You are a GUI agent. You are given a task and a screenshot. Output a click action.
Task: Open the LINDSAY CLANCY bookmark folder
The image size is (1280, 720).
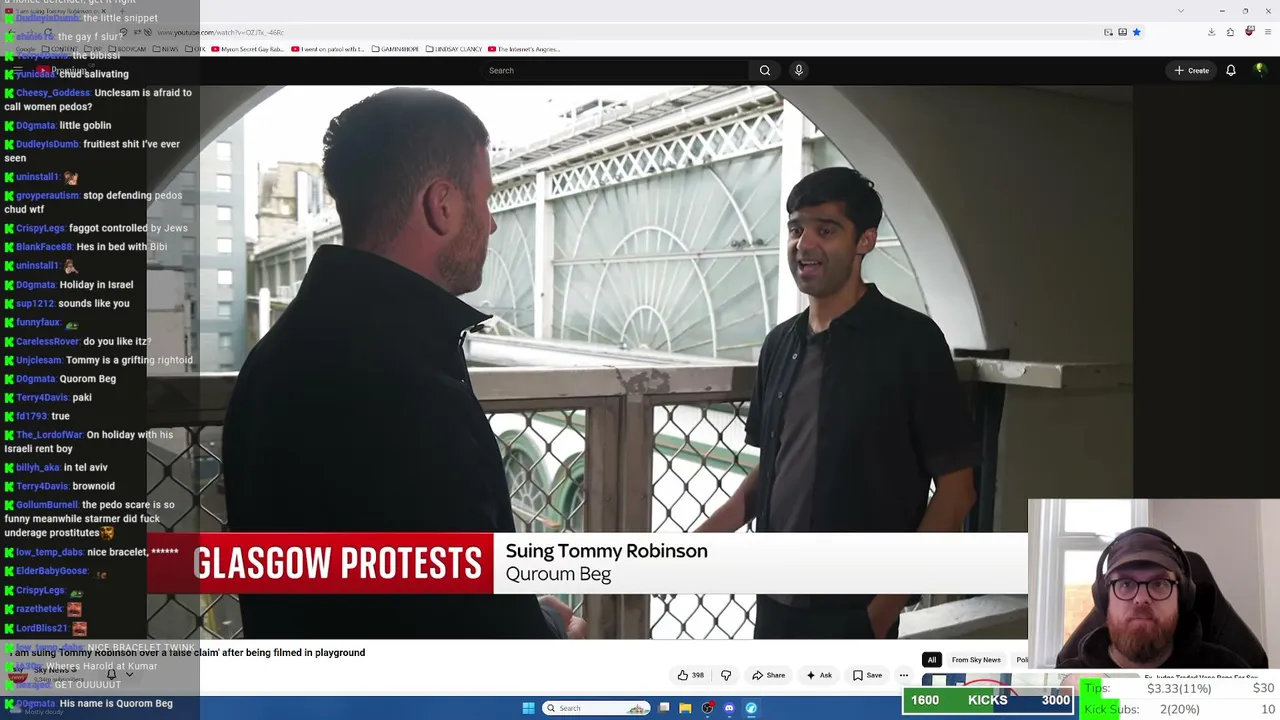coord(454,49)
